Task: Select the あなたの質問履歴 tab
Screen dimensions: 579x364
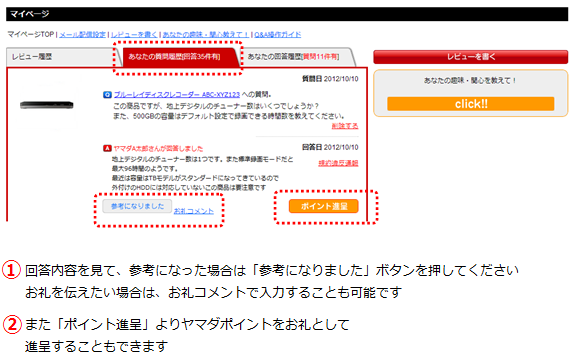Action: pyautogui.click(x=174, y=57)
